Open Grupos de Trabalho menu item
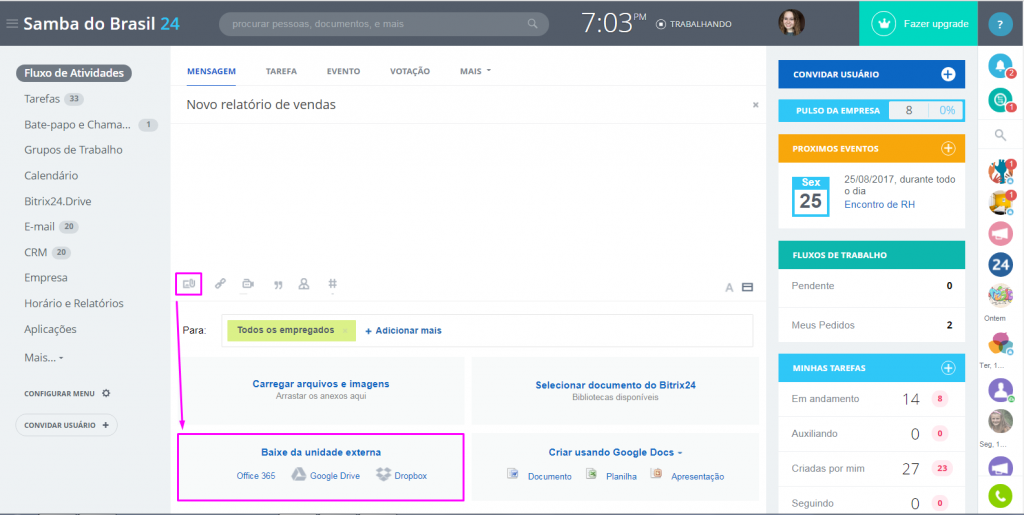The height and width of the screenshot is (515, 1024). pos(73,150)
